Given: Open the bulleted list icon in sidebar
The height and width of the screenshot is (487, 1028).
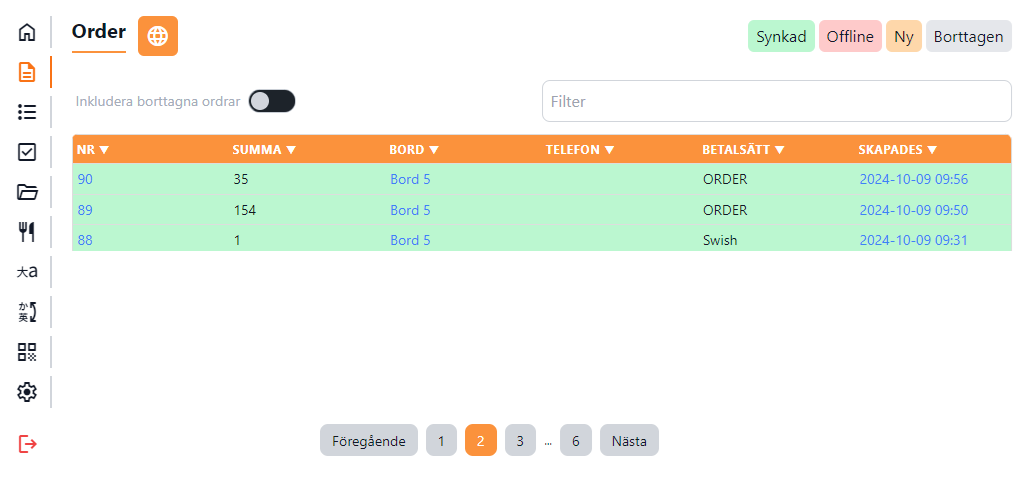Looking at the screenshot, I should pyautogui.click(x=27, y=112).
